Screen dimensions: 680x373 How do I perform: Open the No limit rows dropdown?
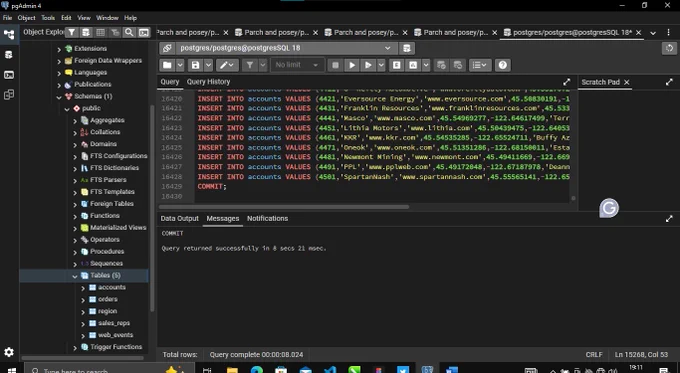click(x=297, y=65)
